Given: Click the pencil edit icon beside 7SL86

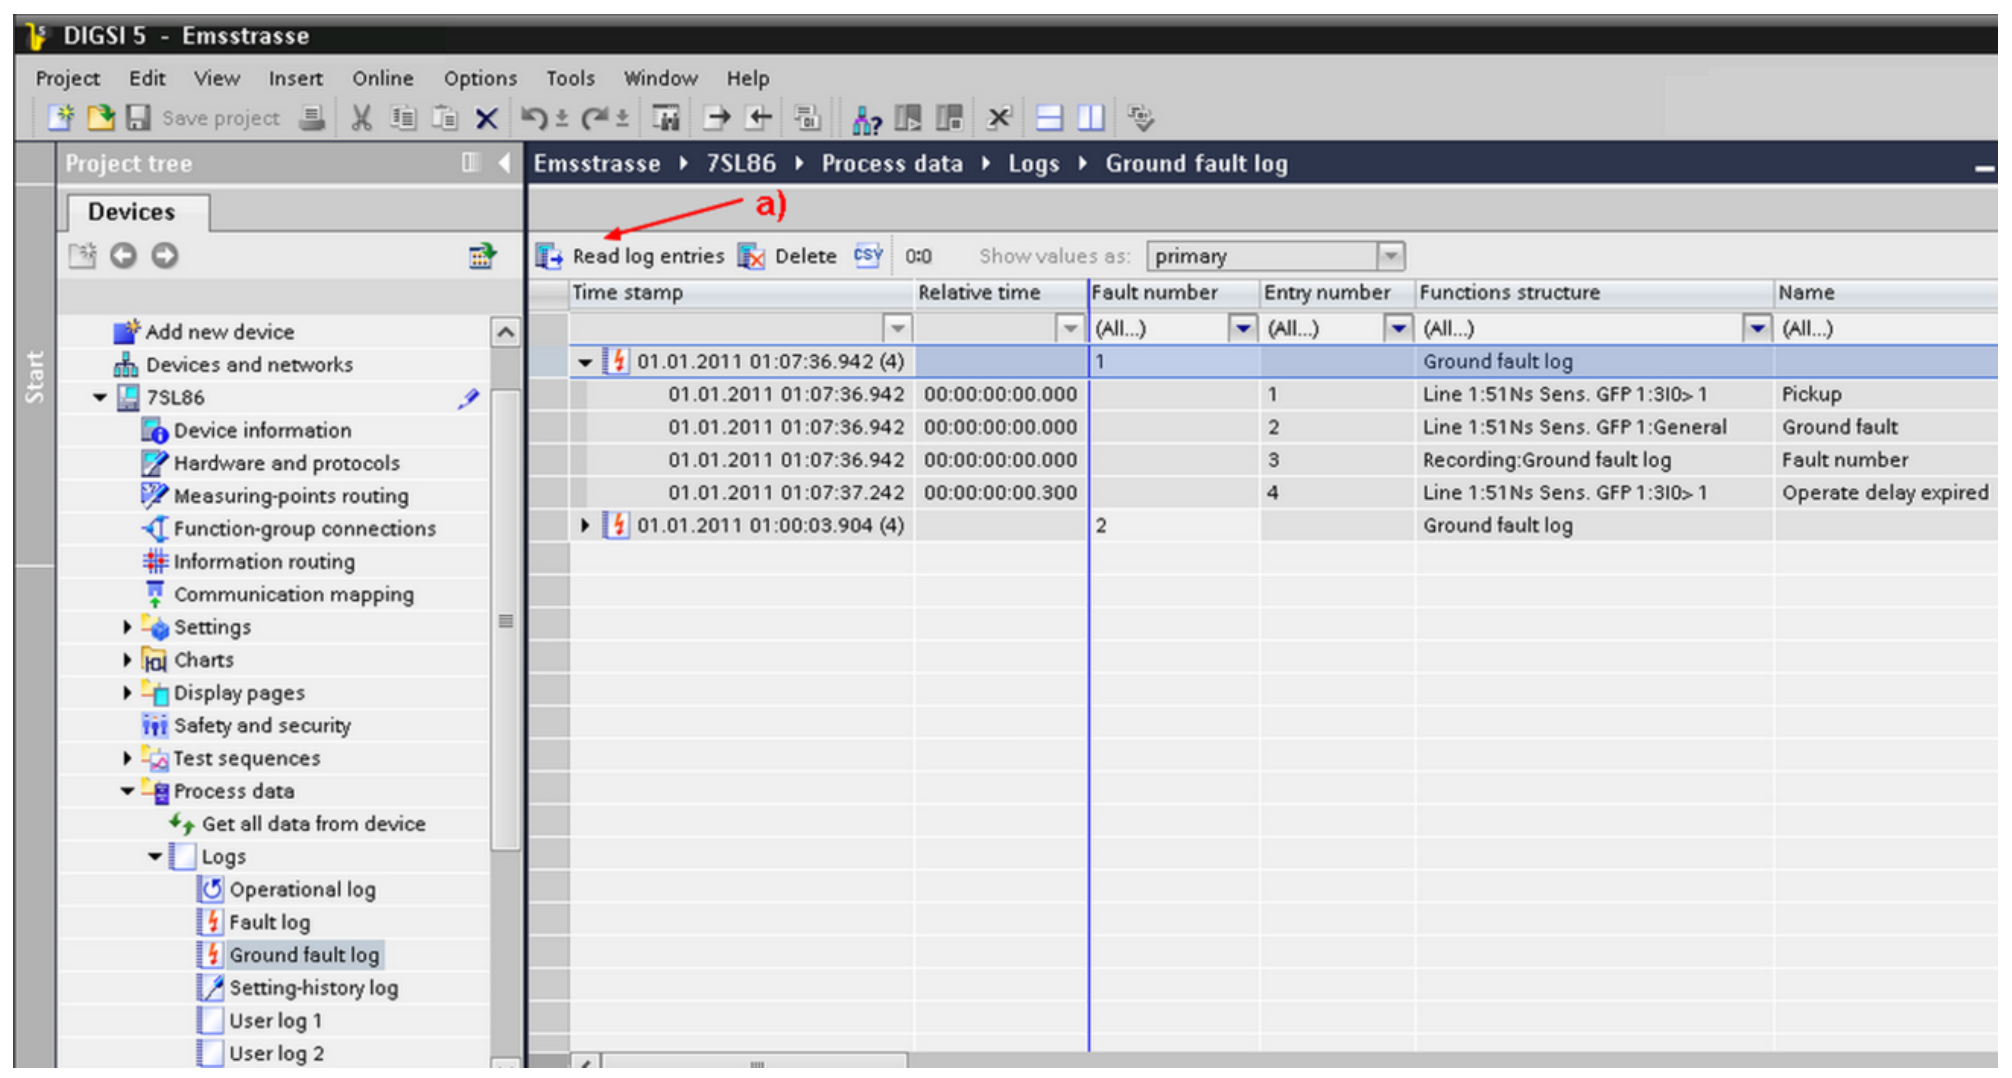Looking at the screenshot, I should point(468,398).
